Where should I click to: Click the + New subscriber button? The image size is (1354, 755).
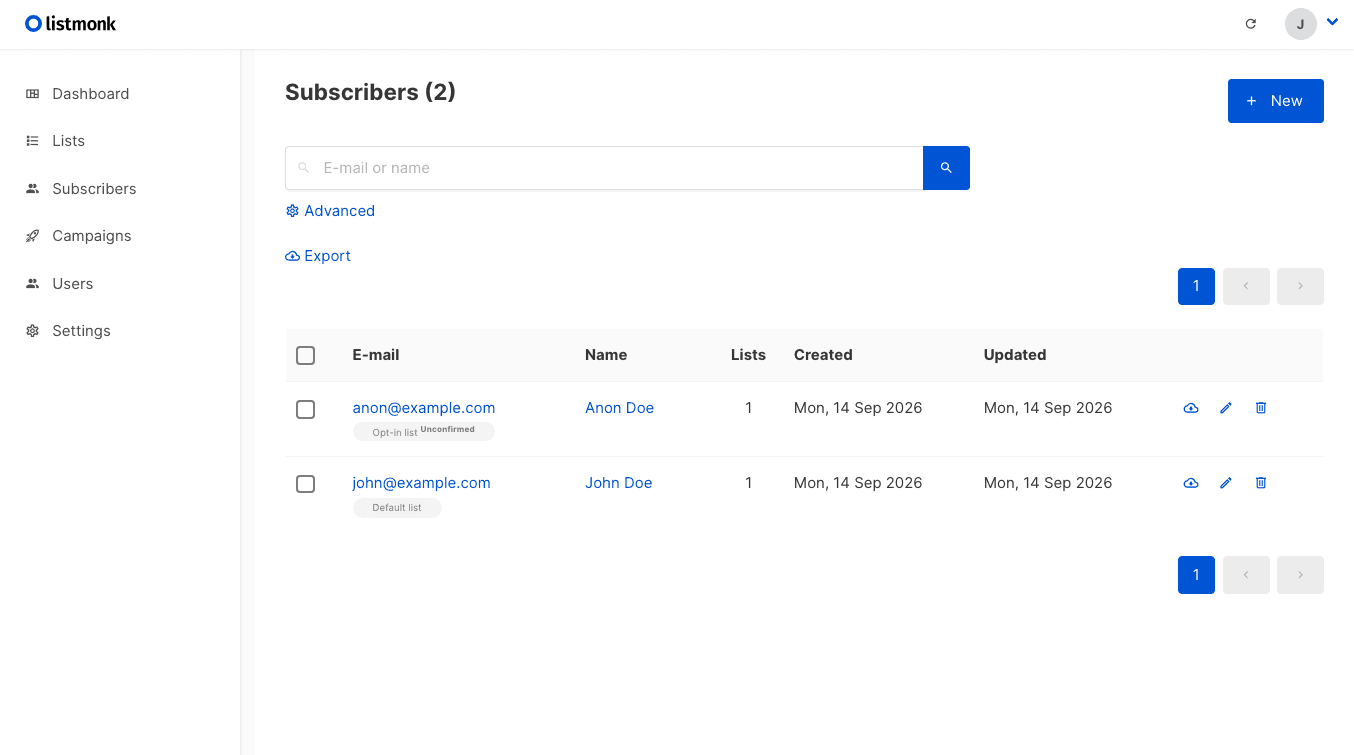(1275, 101)
